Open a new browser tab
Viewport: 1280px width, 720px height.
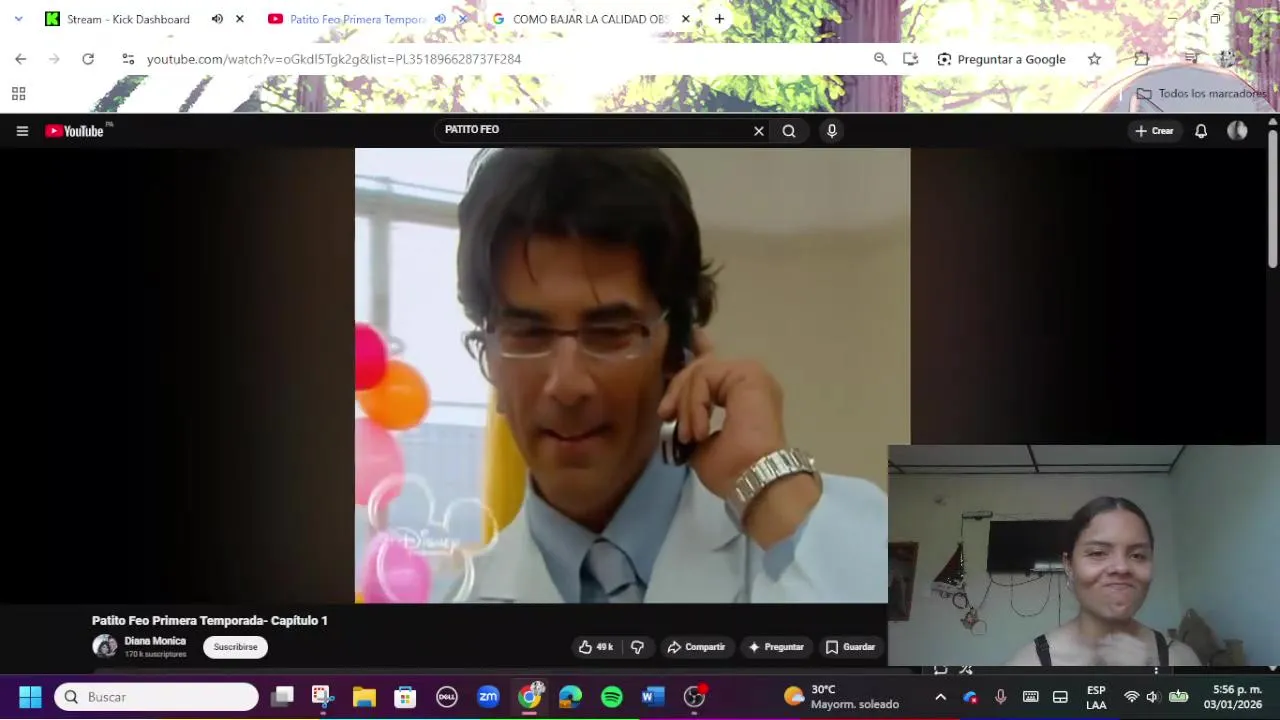pos(719,19)
